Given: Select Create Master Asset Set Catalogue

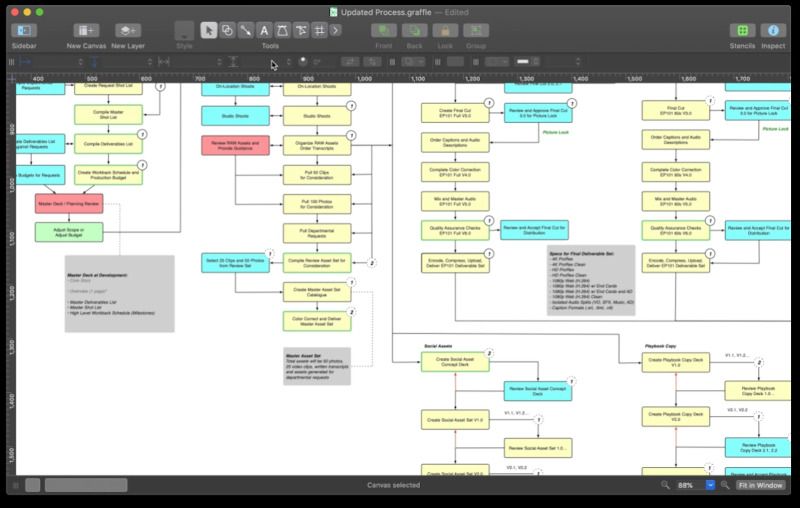Looking at the screenshot, I should click(x=317, y=292).
